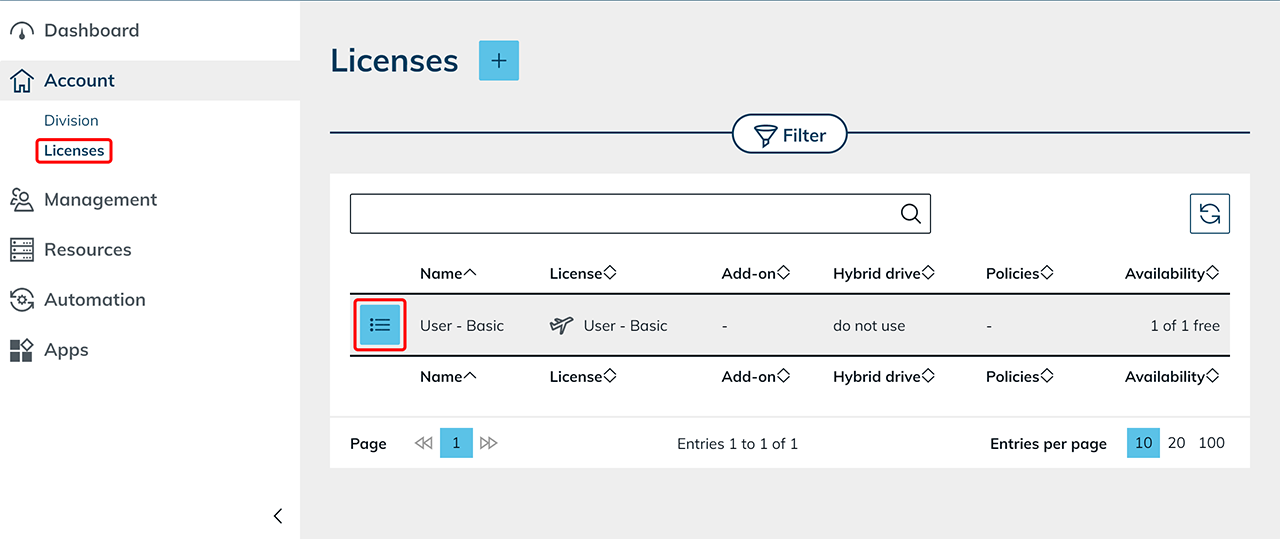Open the Apps sidebar section
1280x539 pixels.
click(66, 350)
